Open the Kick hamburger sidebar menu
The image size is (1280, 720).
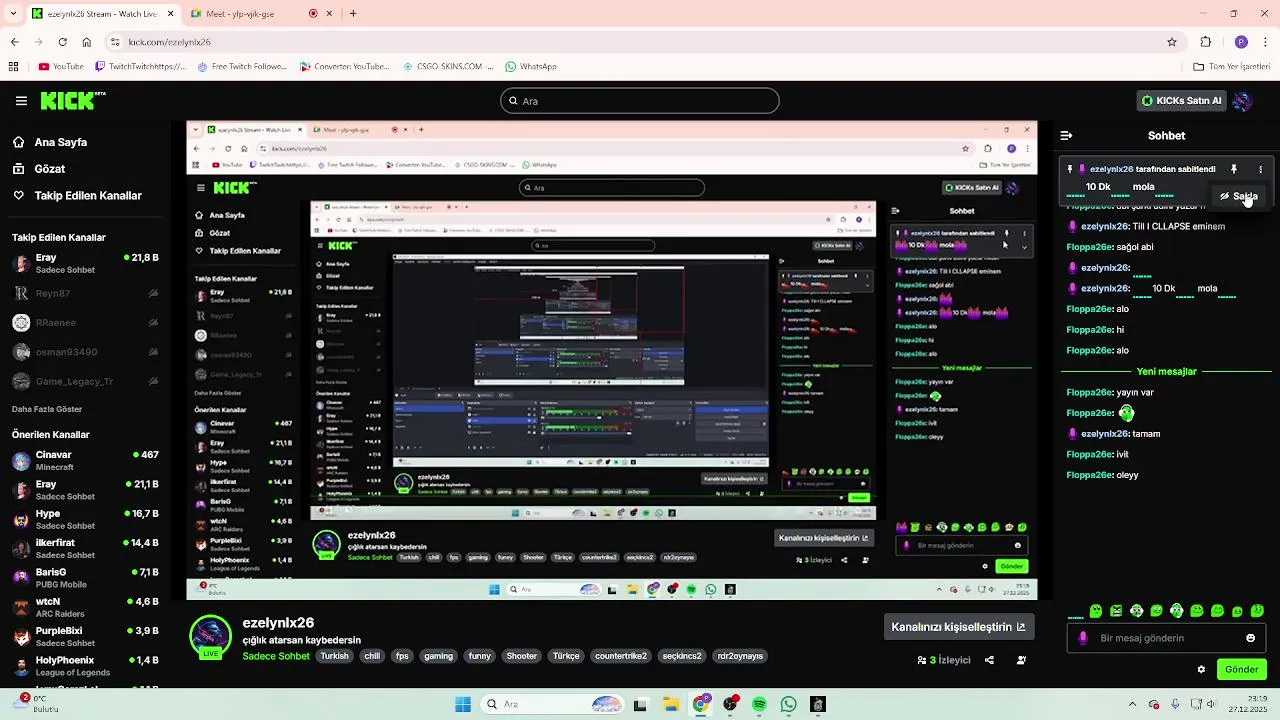click(21, 101)
